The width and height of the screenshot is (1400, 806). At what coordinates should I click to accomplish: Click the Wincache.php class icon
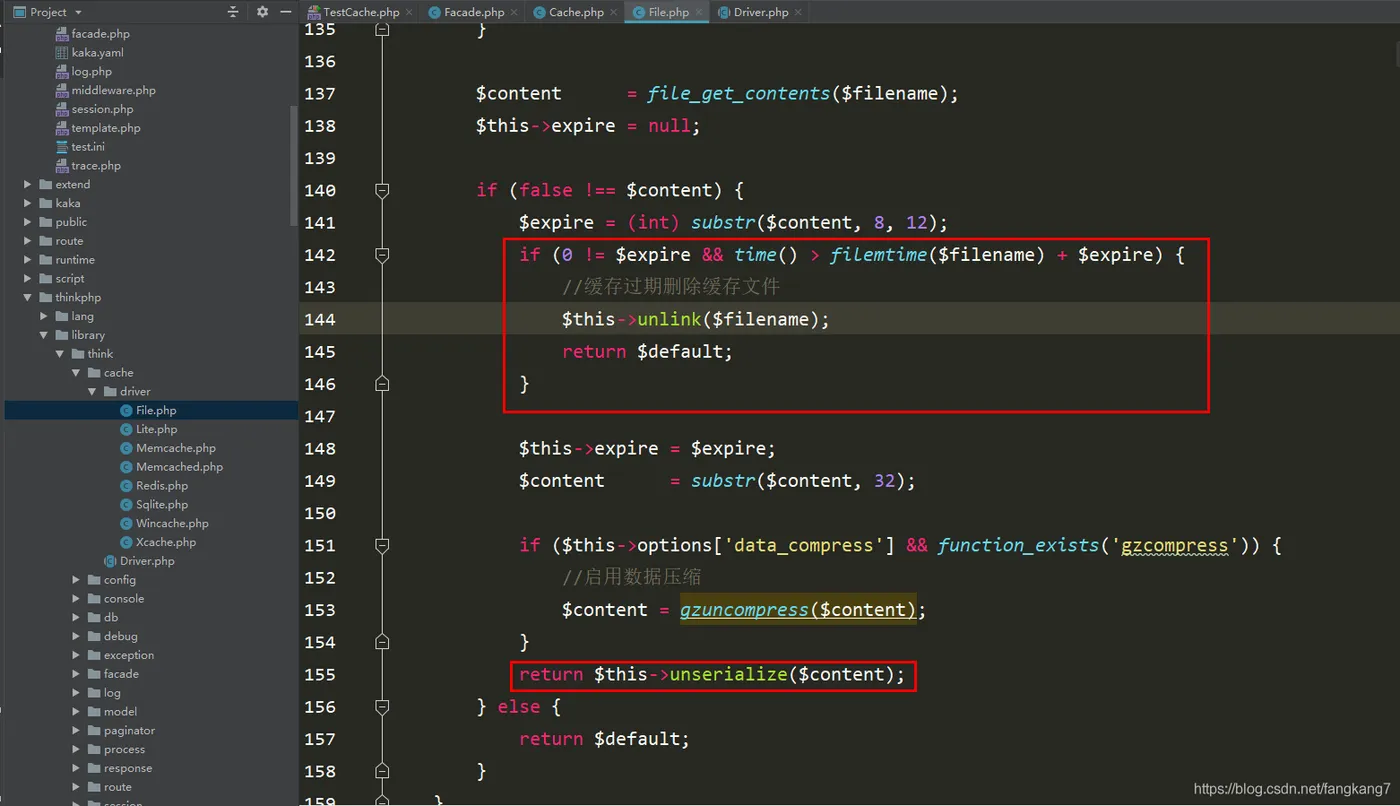click(x=126, y=523)
